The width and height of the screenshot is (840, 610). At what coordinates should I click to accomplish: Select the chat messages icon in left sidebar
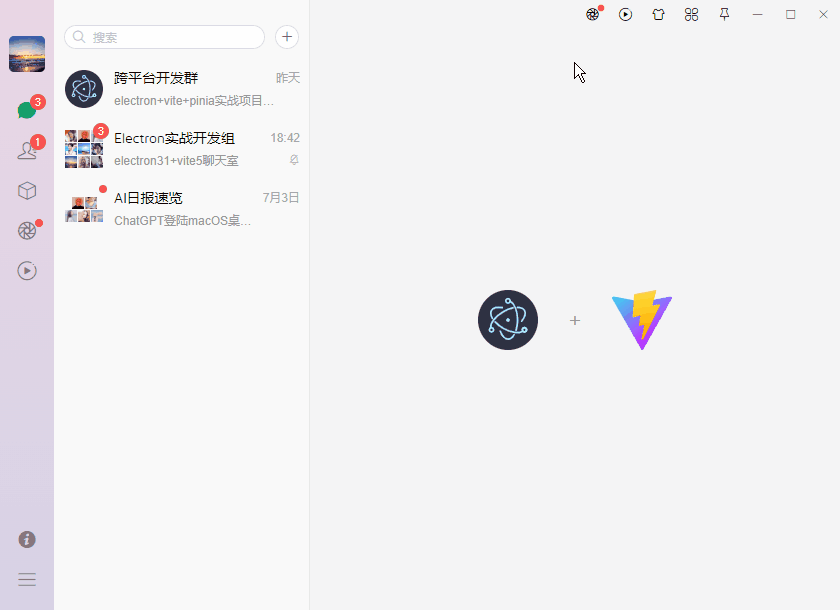27,110
